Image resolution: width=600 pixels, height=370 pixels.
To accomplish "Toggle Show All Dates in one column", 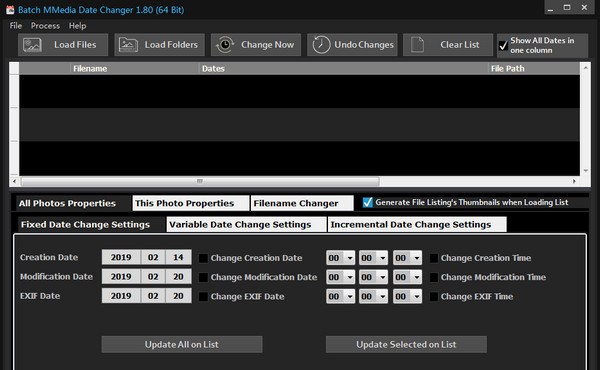I will point(503,46).
